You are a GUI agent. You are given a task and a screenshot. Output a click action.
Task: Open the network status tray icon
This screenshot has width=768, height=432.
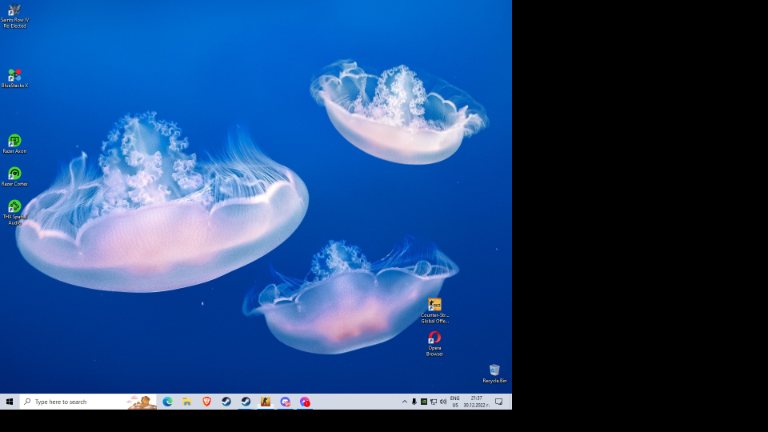[x=433, y=401]
